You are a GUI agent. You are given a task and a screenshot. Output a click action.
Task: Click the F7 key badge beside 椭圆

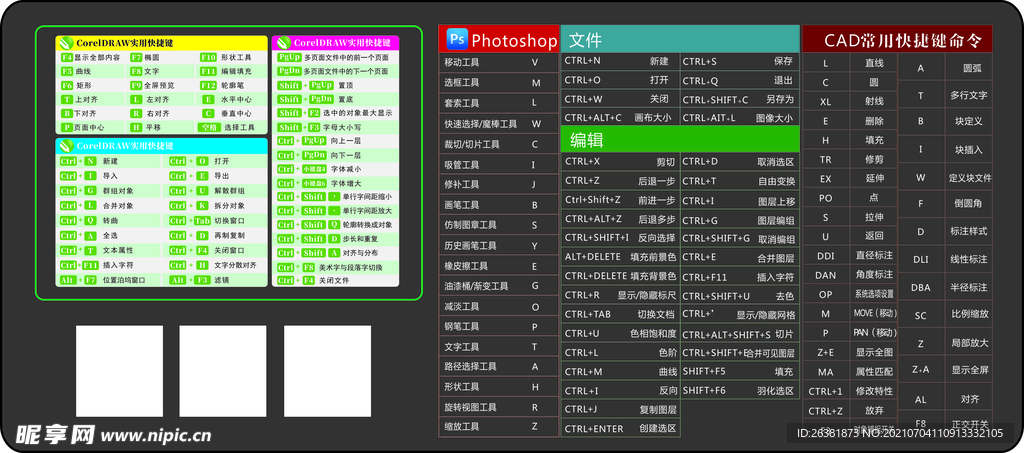[136, 57]
